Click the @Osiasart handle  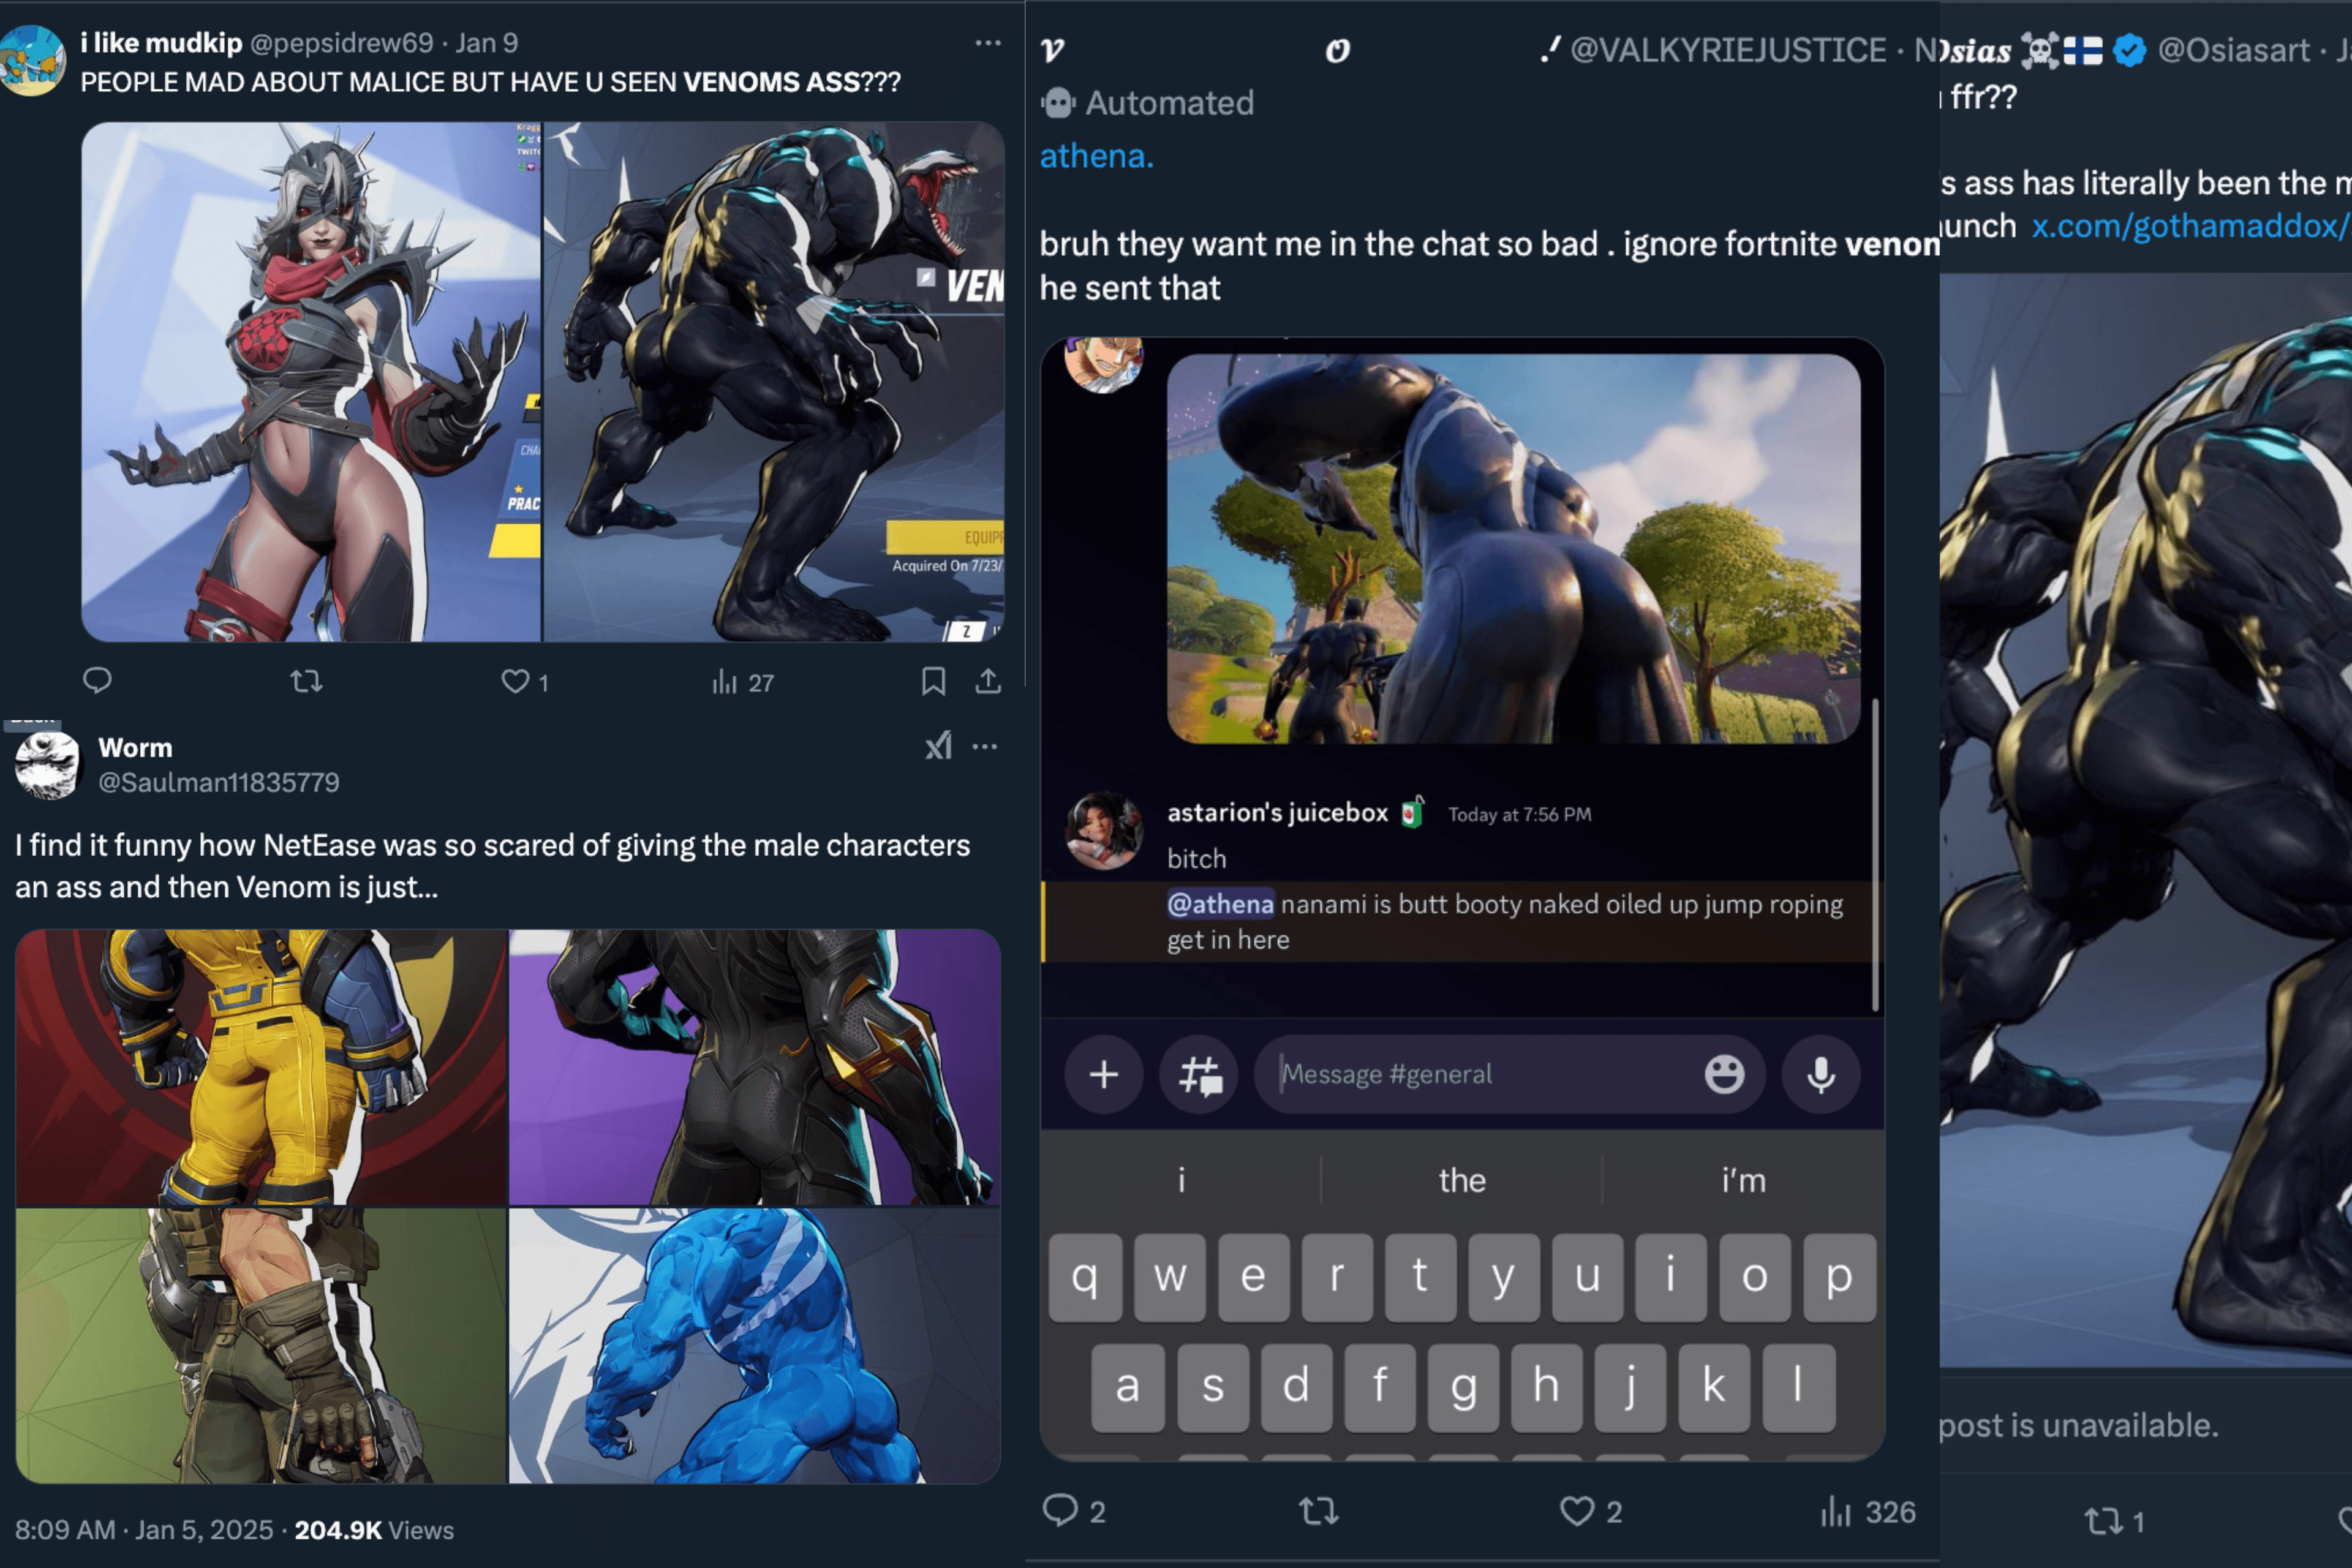pyautogui.click(x=2234, y=50)
